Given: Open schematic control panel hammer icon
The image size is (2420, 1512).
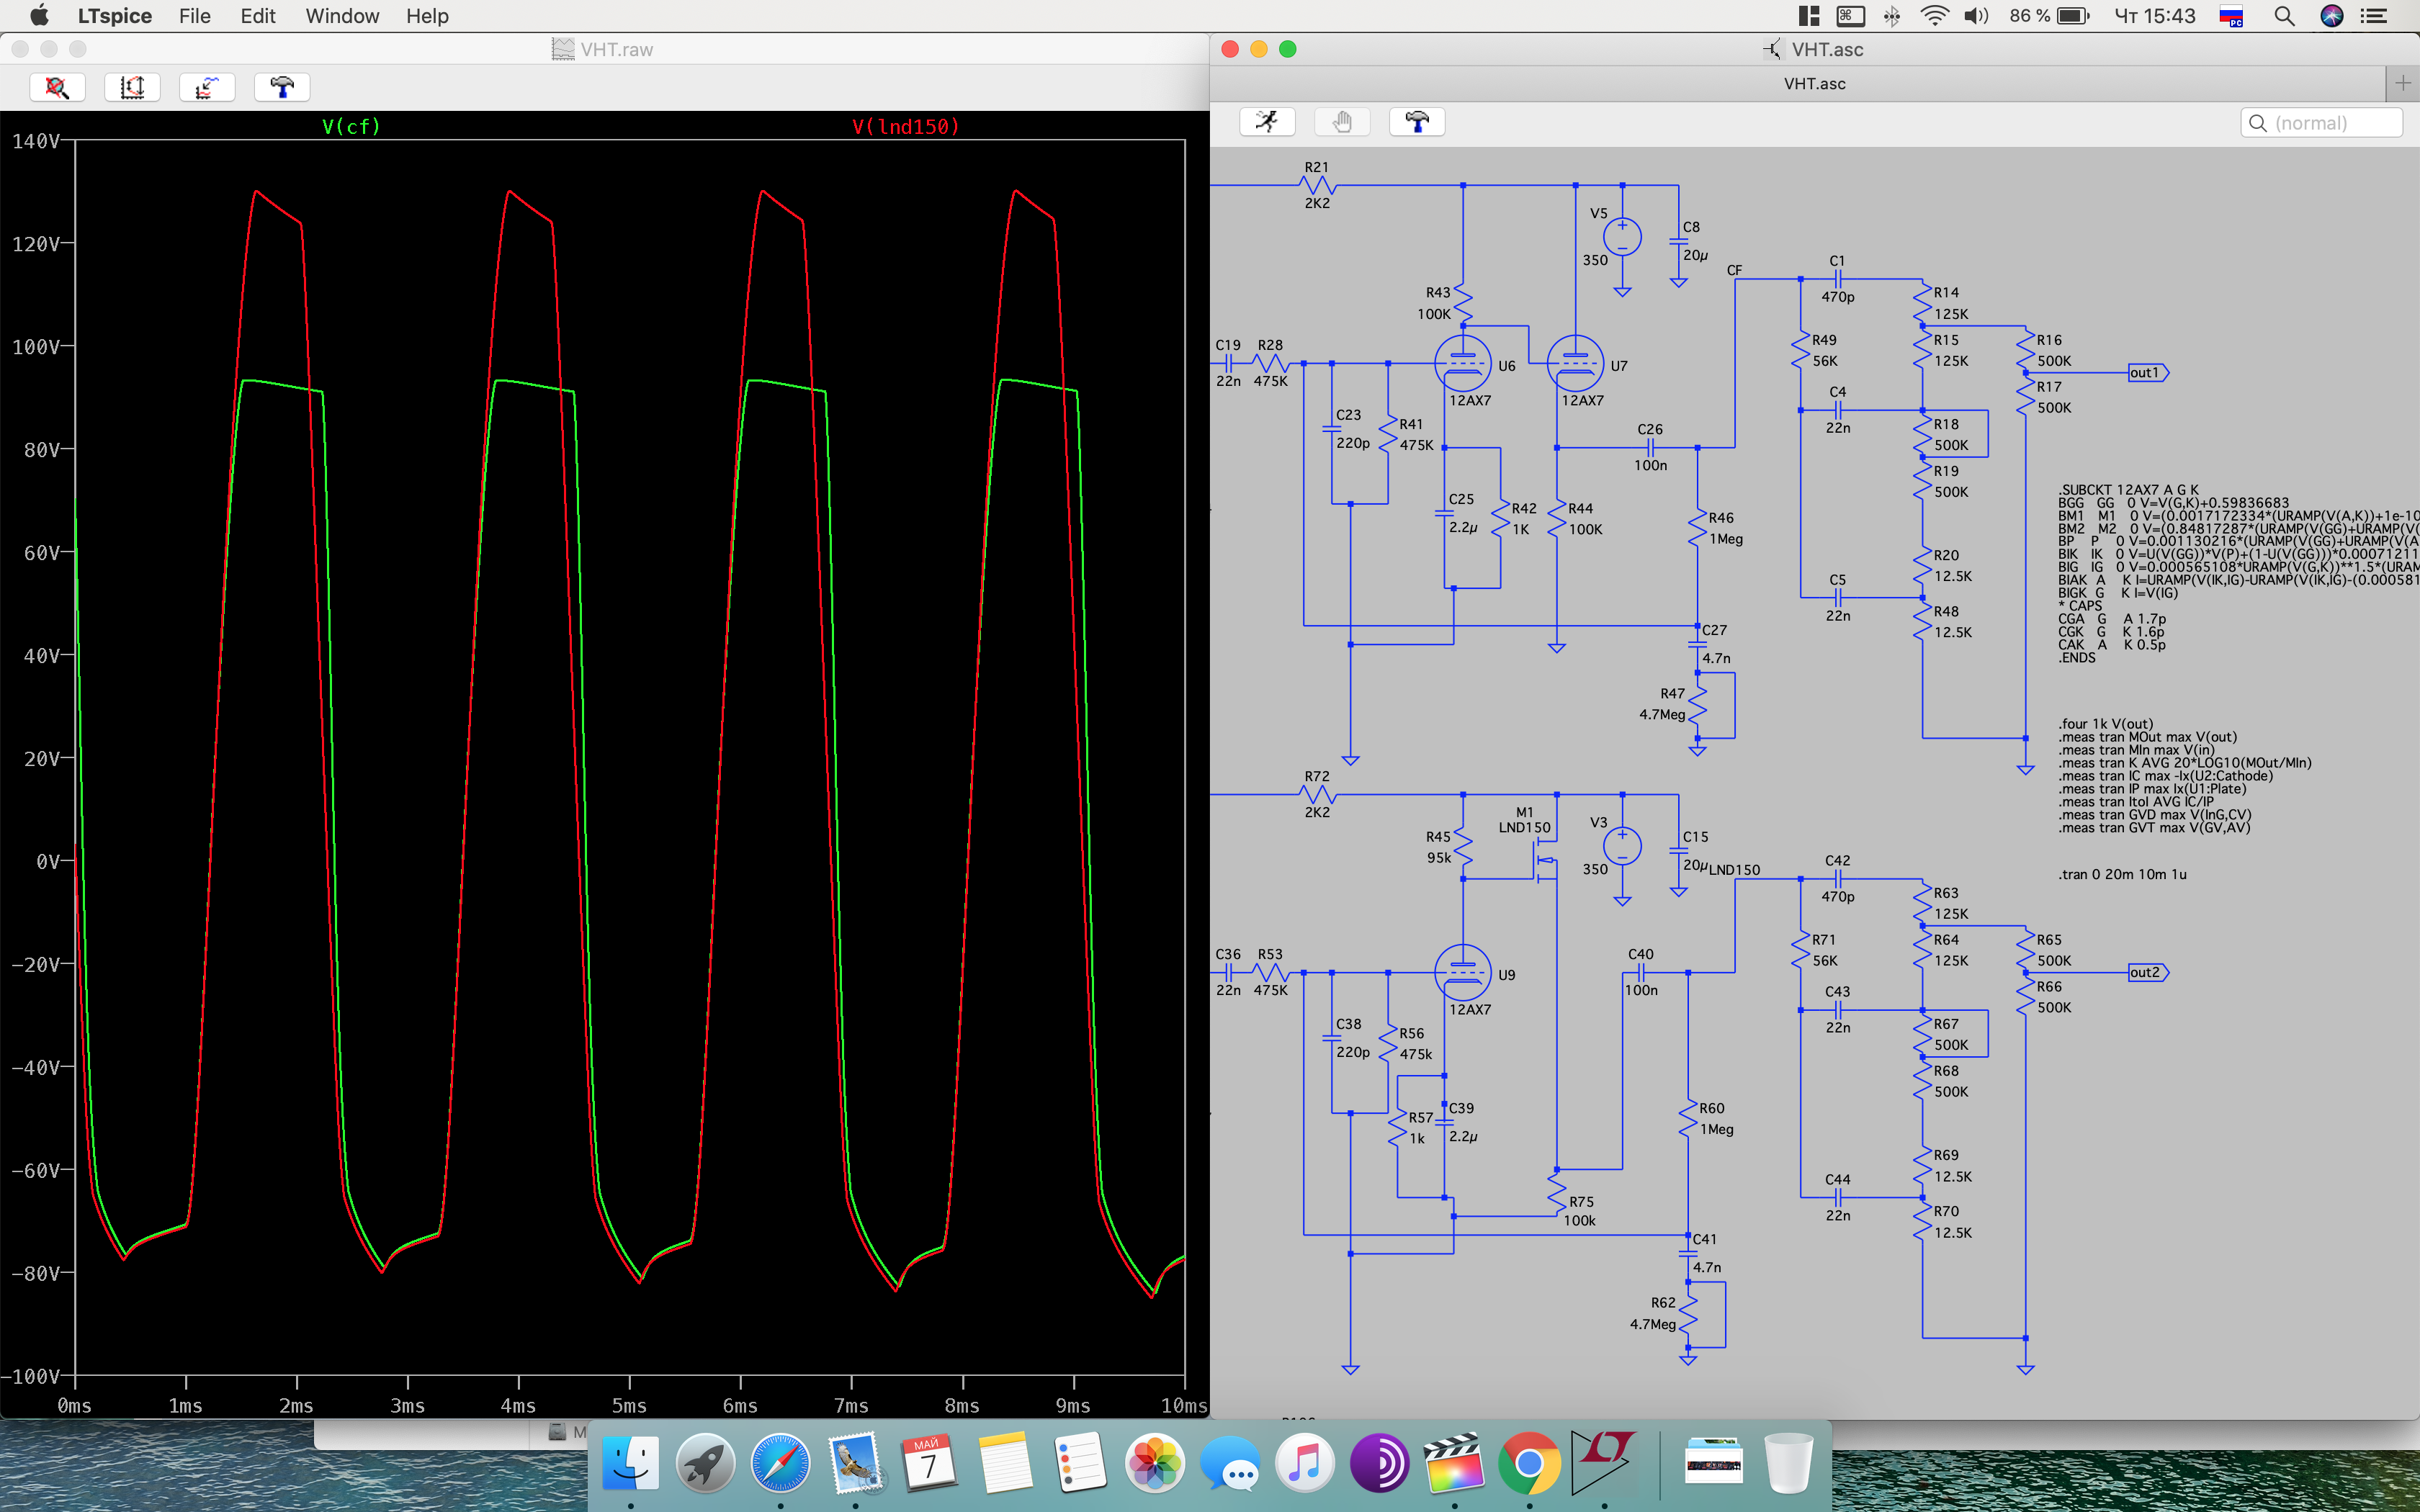Looking at the screenshot, I should [x=1416, y=122].
